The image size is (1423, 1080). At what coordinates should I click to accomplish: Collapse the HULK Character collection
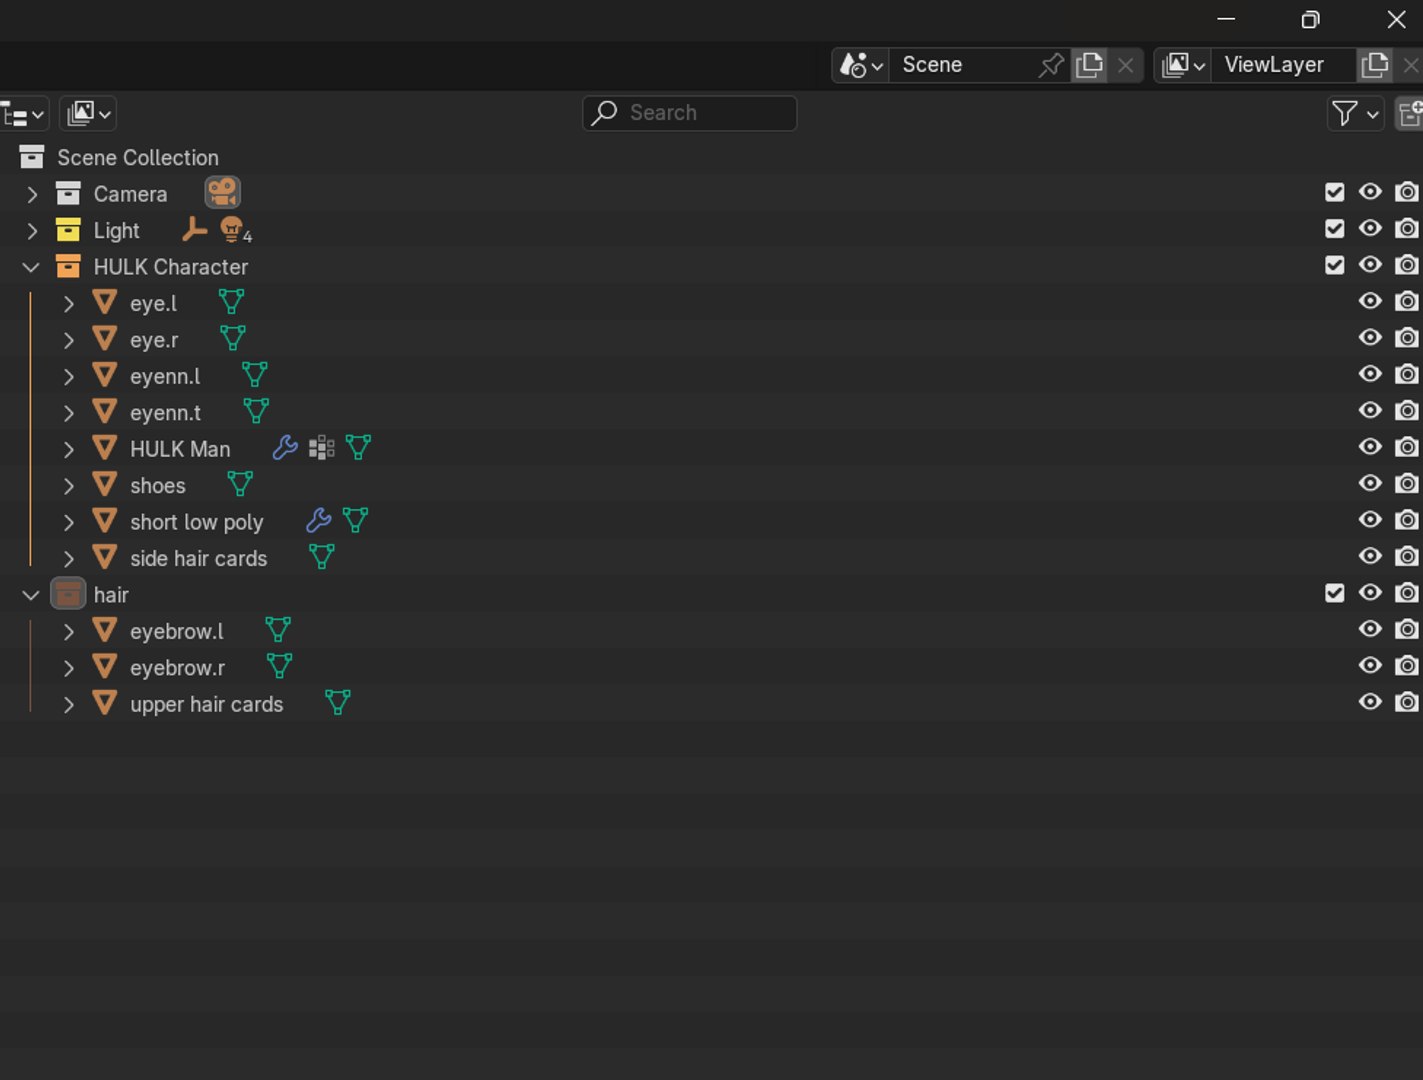[x=32, y=267]
